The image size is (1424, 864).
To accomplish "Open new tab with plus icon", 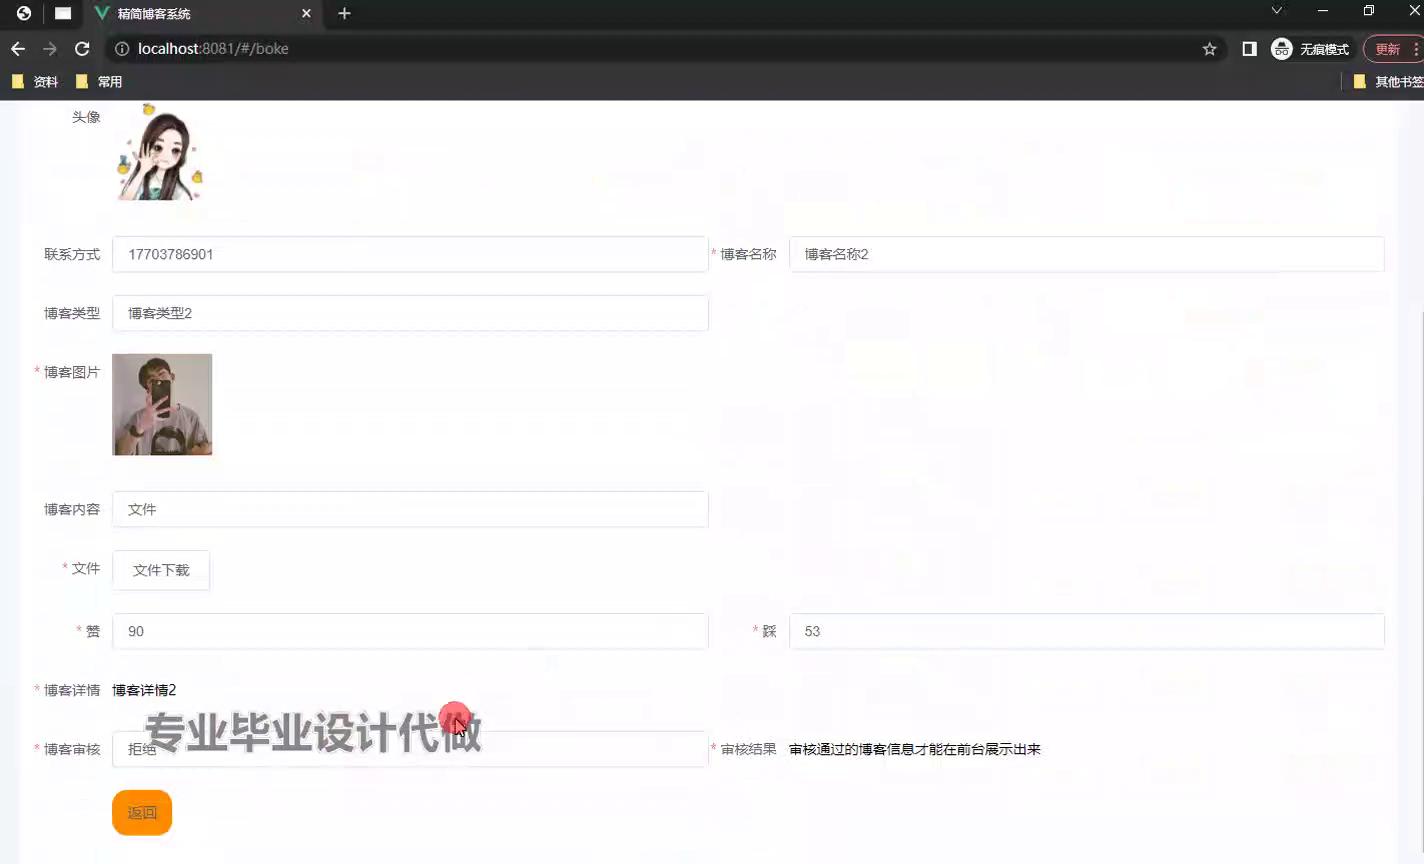I will pos(344,13).
